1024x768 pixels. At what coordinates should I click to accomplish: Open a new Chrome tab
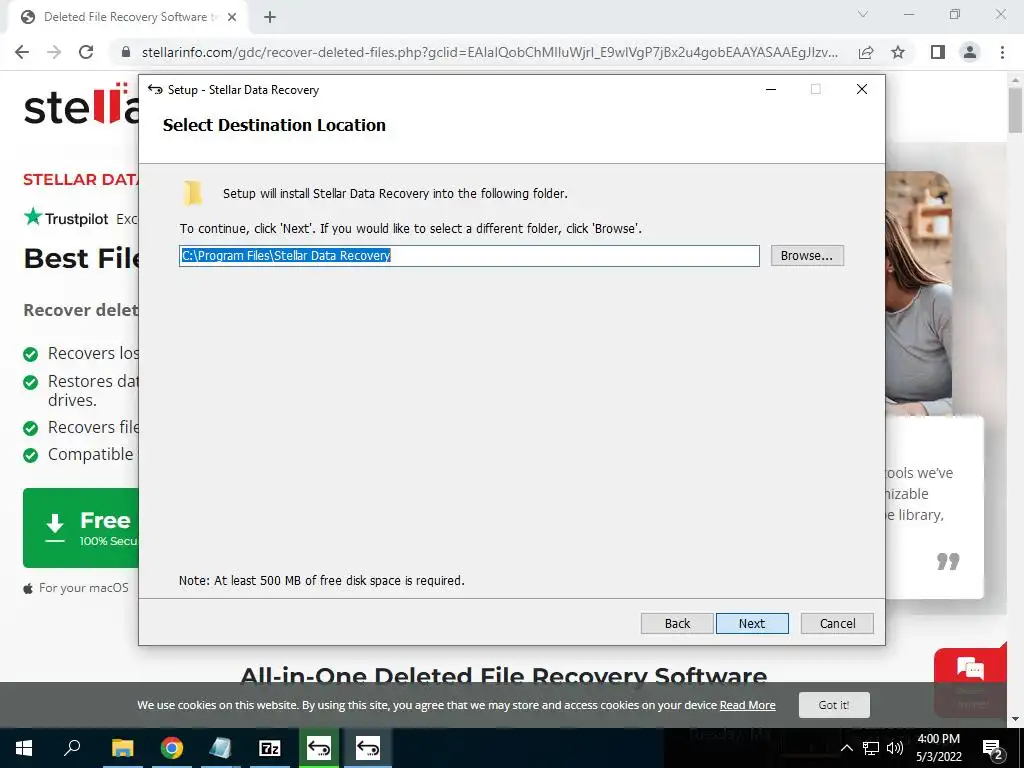click(x=270, y=17)
